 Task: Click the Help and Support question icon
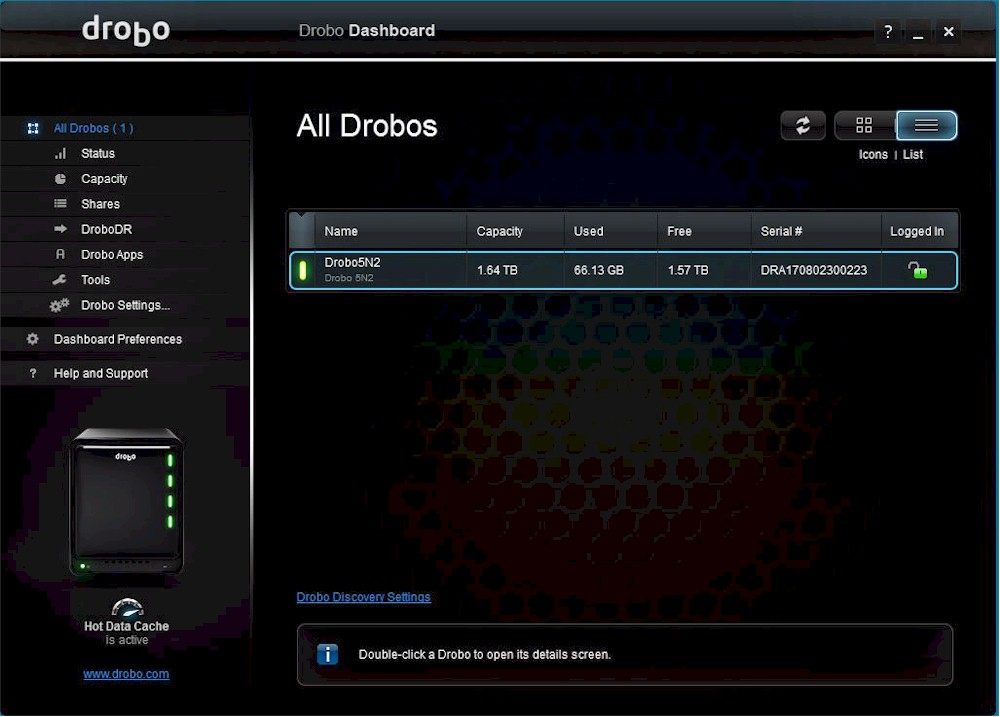33,374
